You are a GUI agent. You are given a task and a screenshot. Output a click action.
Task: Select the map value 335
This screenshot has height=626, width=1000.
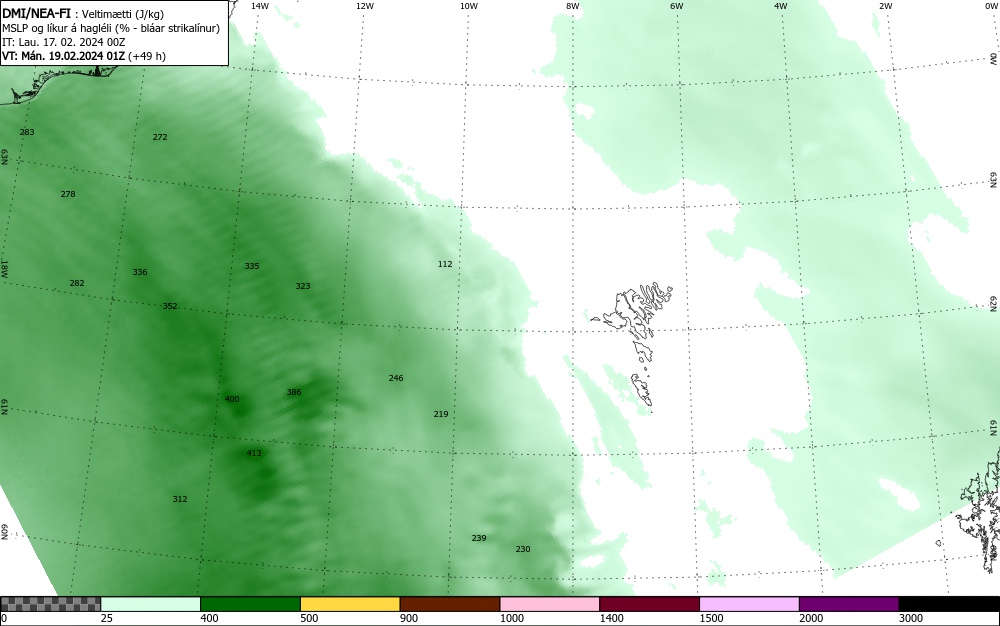point(252,266)
